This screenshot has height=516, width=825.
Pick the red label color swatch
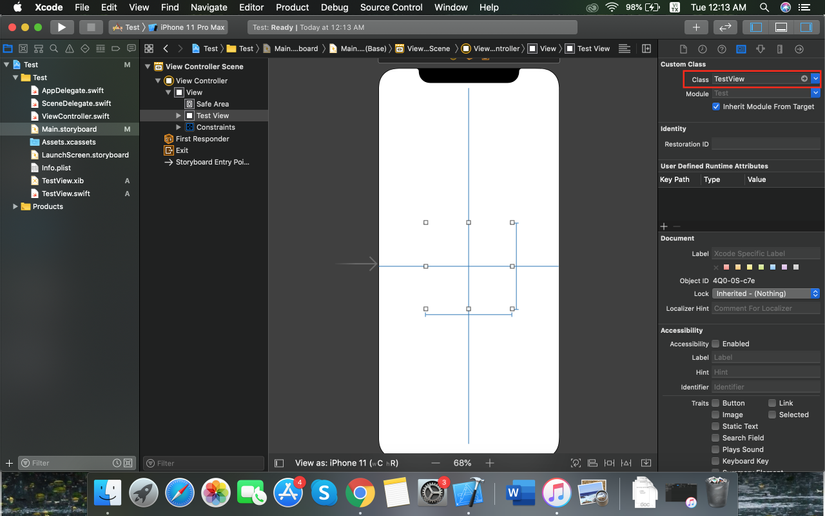point(728,267)
